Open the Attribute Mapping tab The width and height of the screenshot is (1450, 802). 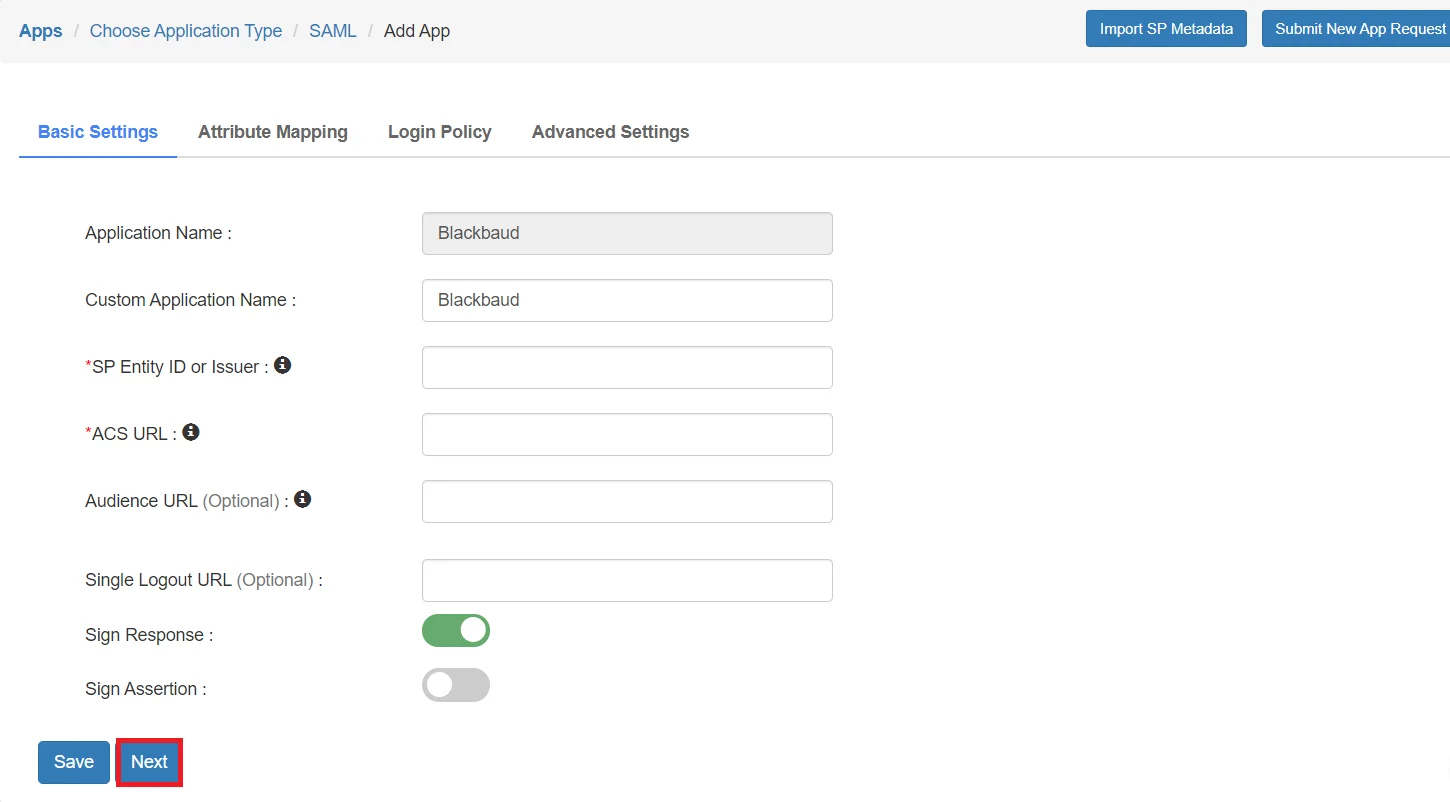click(x=273, y=132)
